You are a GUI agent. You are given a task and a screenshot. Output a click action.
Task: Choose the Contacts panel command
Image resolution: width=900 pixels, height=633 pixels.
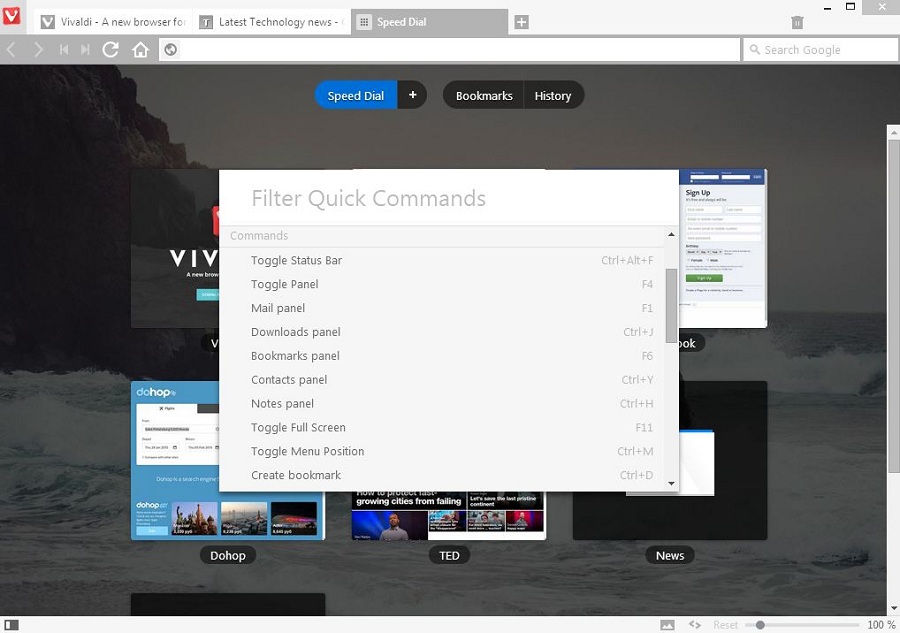(x=441, y=380)
